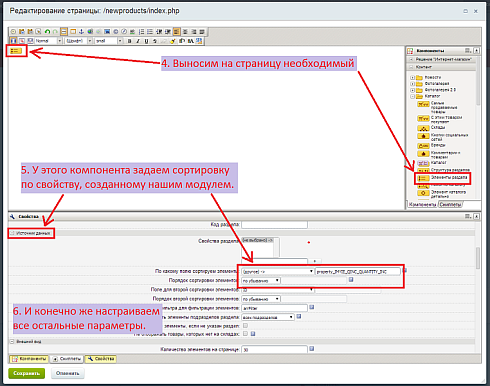This screenshot has height=386, width=490.
Task: Click the purple 'Каталог' component icon
Action: click(x=423, y=163)
